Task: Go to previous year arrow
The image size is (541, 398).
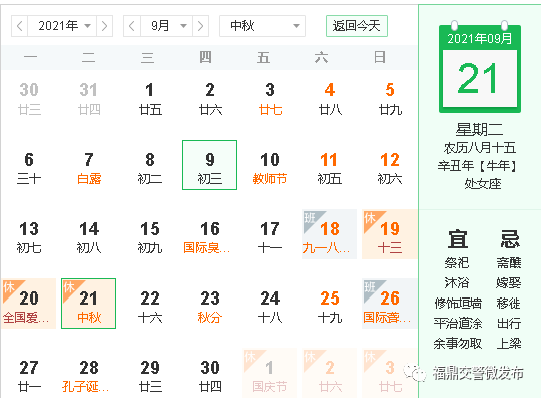Action: [20, 26]
